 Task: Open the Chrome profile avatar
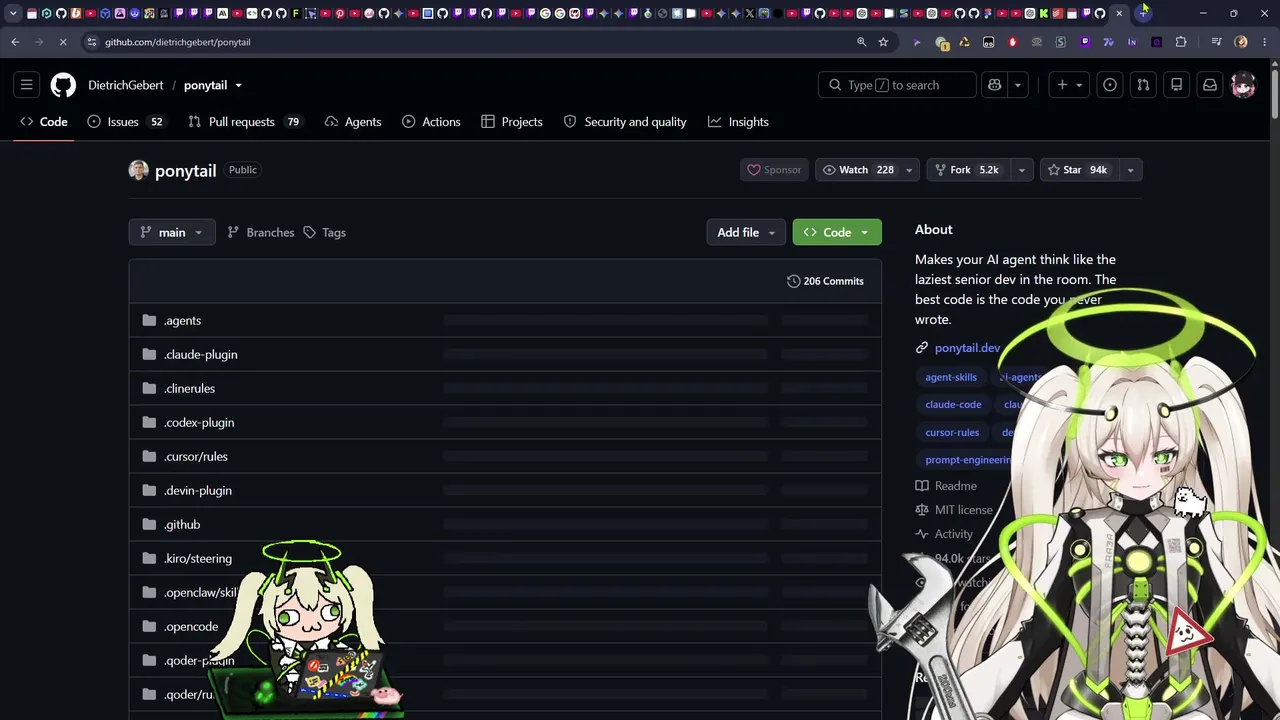[x=1241, y=42]
